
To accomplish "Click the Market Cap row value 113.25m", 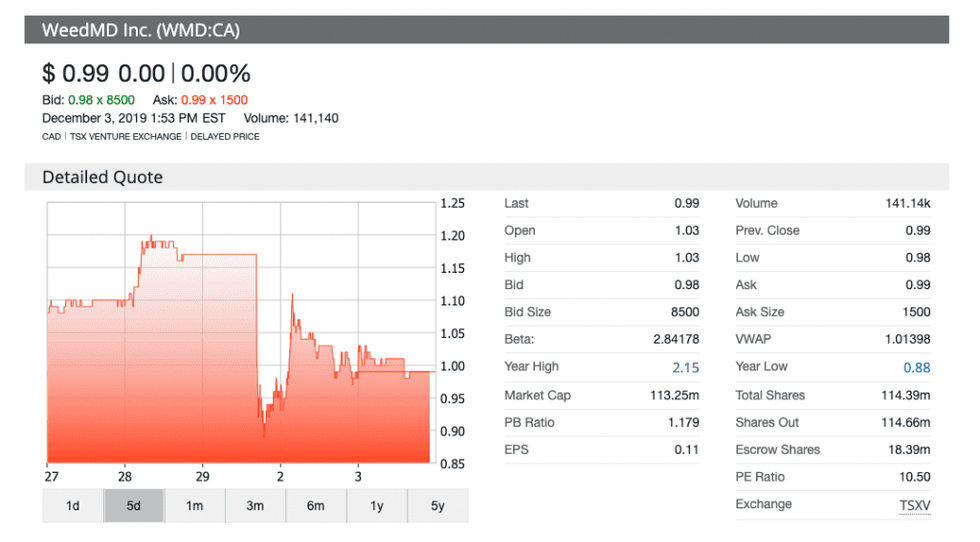I will click(675, 395).
